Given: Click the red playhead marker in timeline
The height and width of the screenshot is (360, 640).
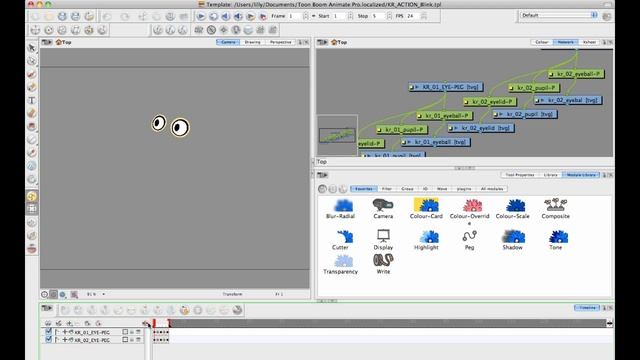Looking at the screenshot, I should pos(154,323).
